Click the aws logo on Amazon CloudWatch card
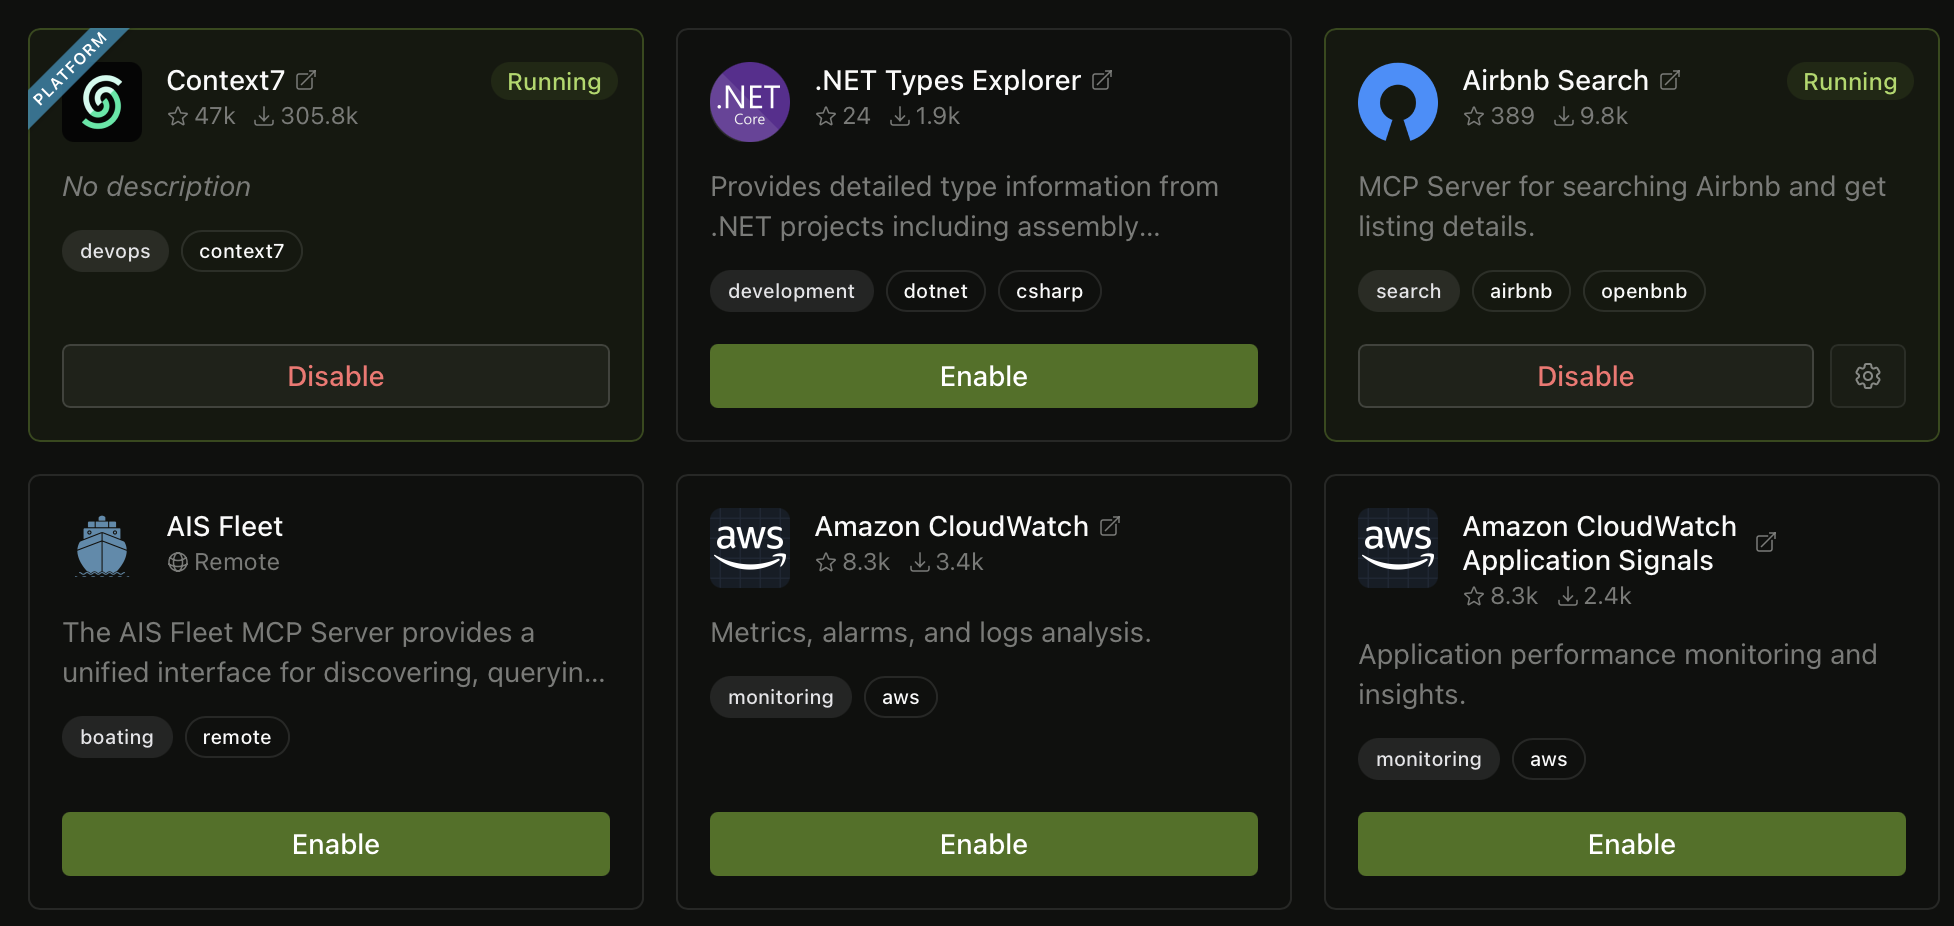This screenshot has height=926, width=1954. tap(749, 547)
